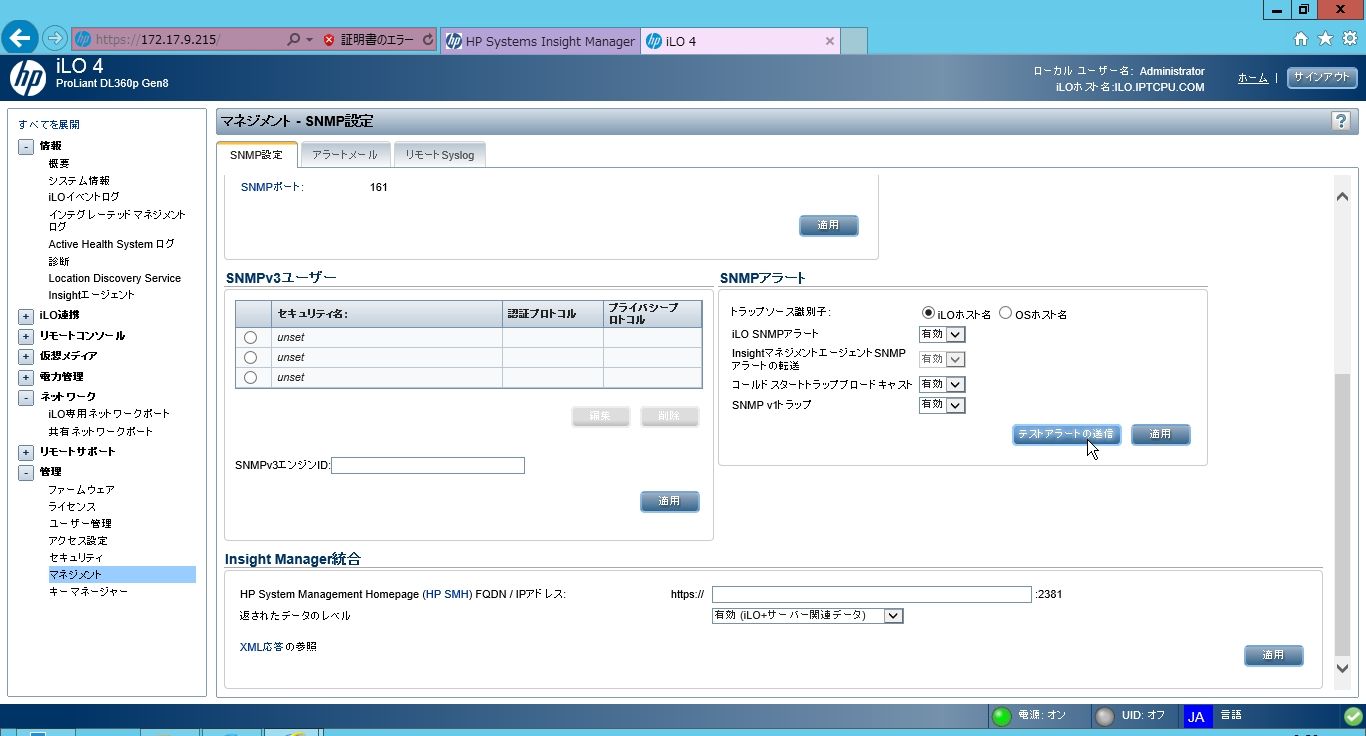Click the green checkmark health status icon
This screenshot has height=736, width=1366.
tap(1353, 716)
